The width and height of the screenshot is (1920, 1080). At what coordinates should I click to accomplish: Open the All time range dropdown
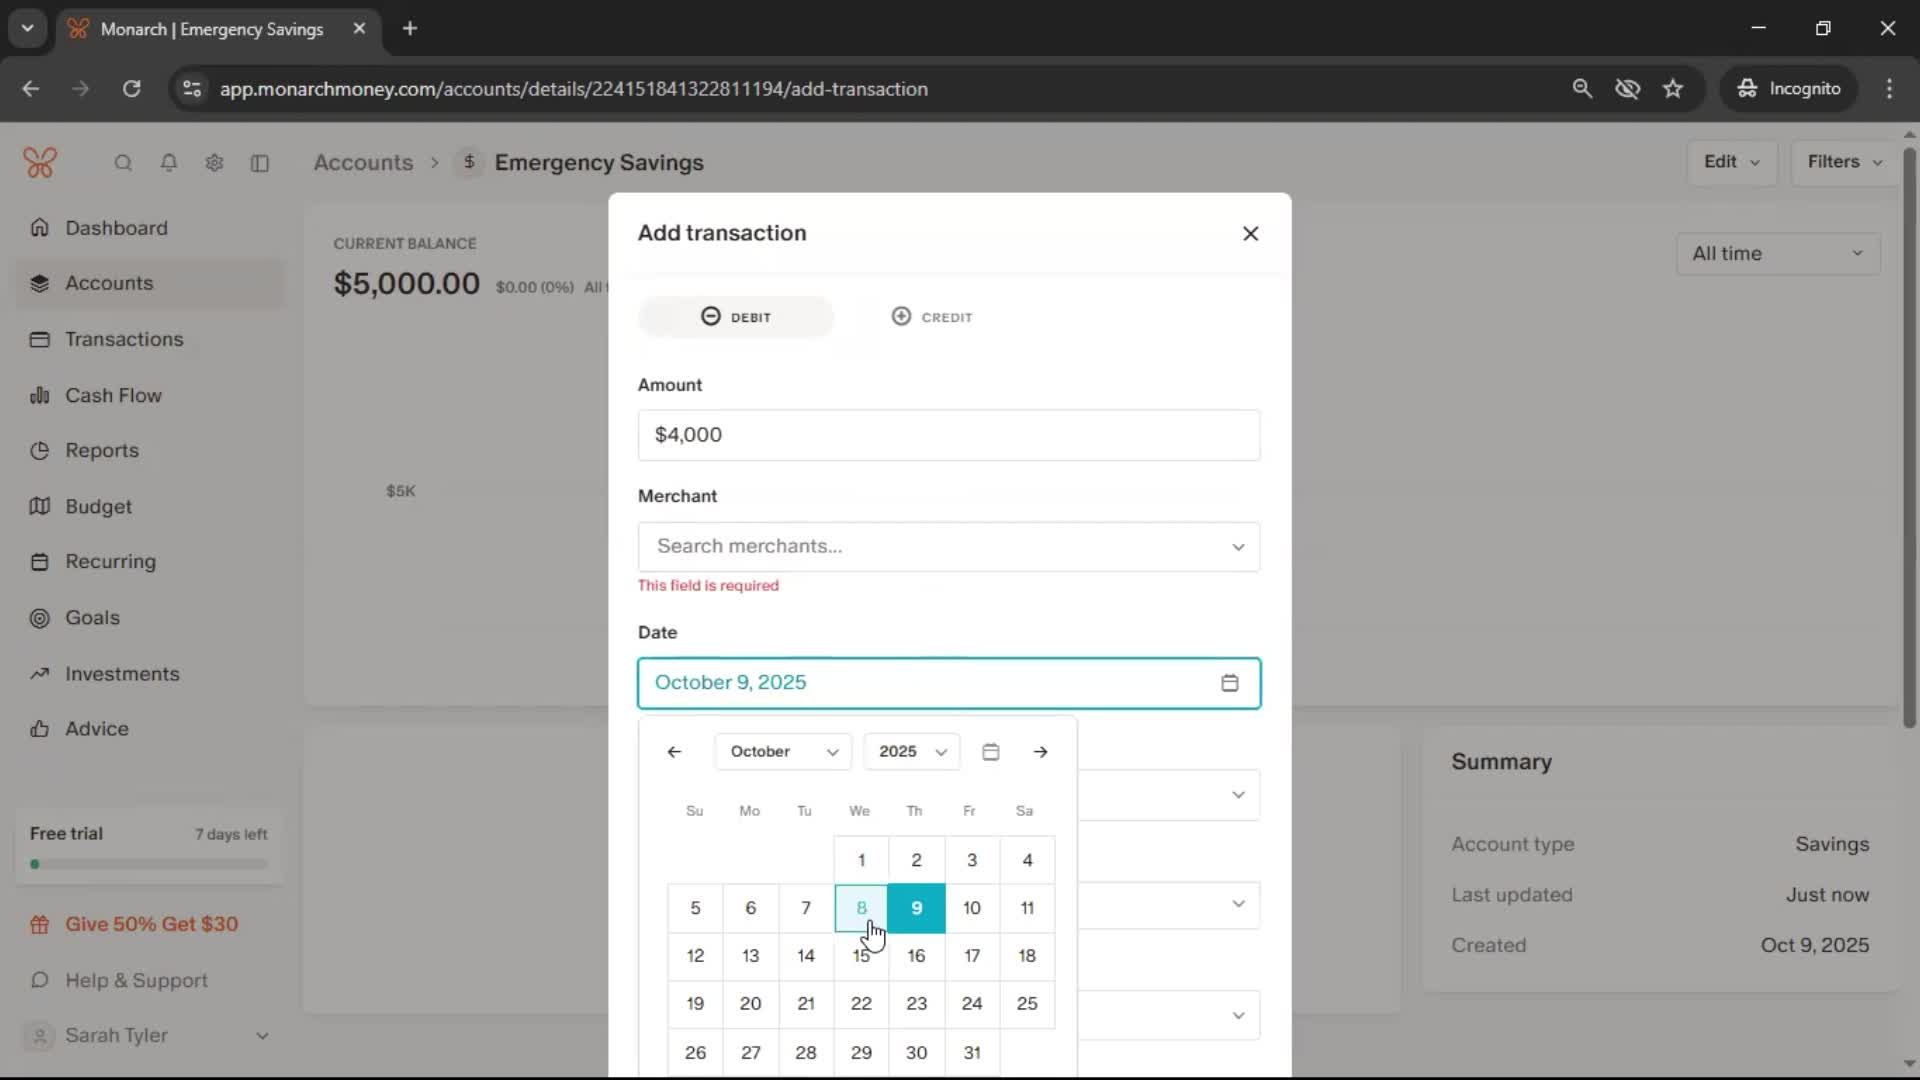(x=1777, y=254)
